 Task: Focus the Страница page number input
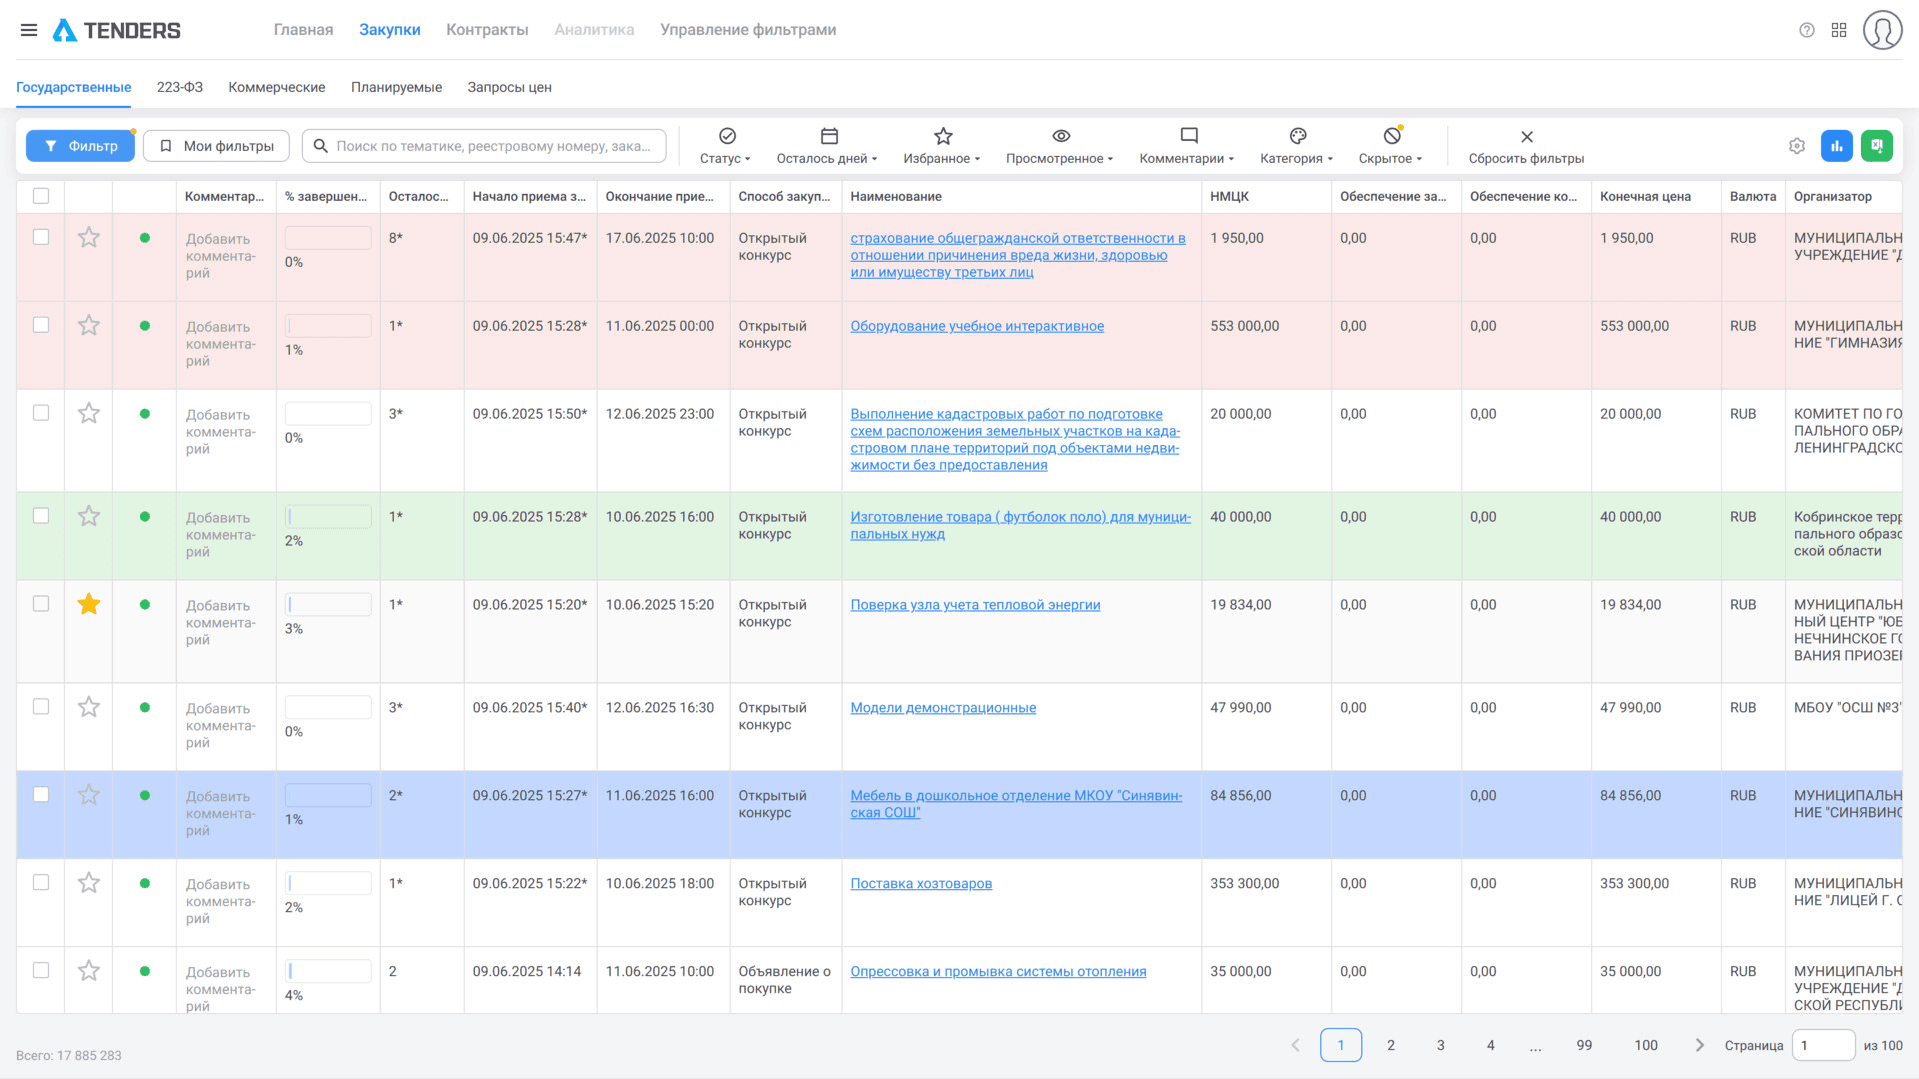[1823, 1045]
